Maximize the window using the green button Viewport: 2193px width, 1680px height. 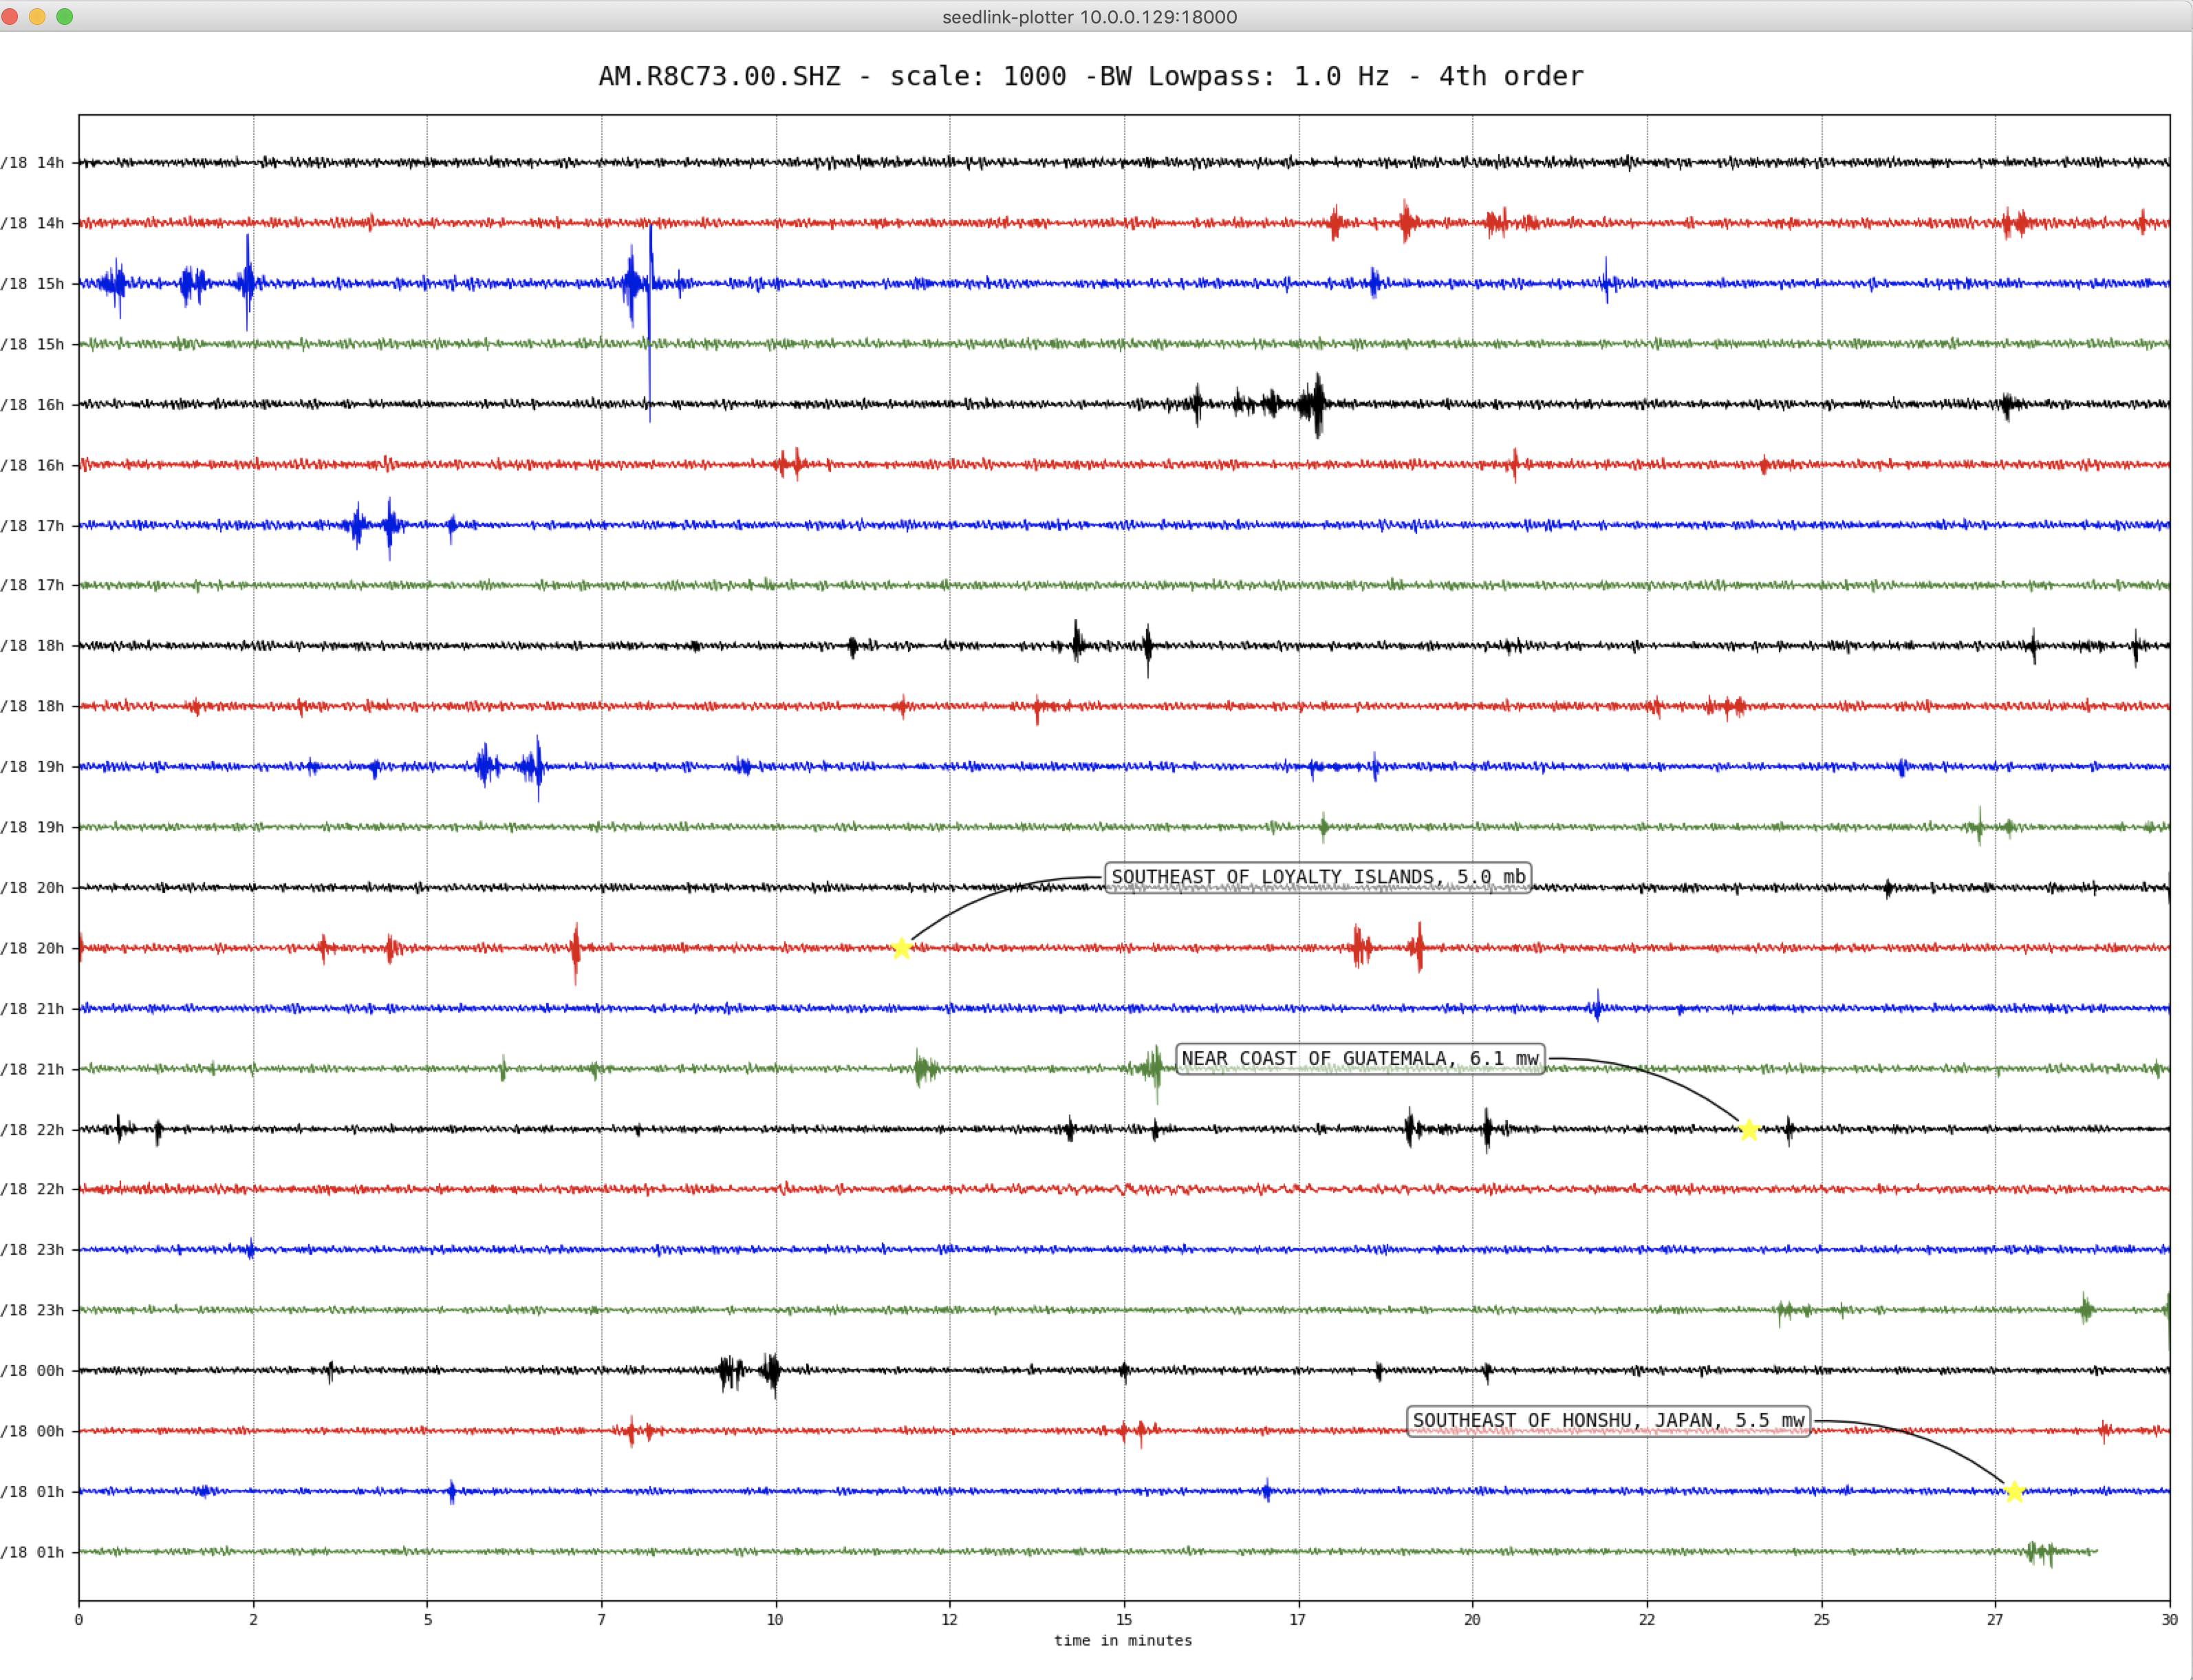[65, 16]
